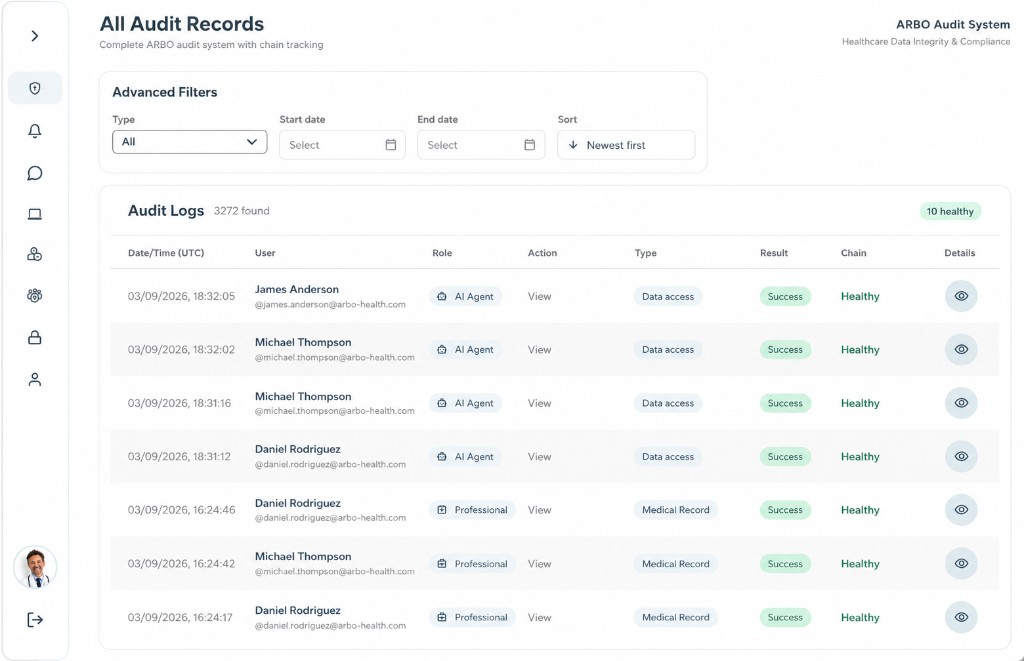Click the eye icon for the 16:24:17 record
This screenshot has width=1024, height=661.
[x=961, y=617]
